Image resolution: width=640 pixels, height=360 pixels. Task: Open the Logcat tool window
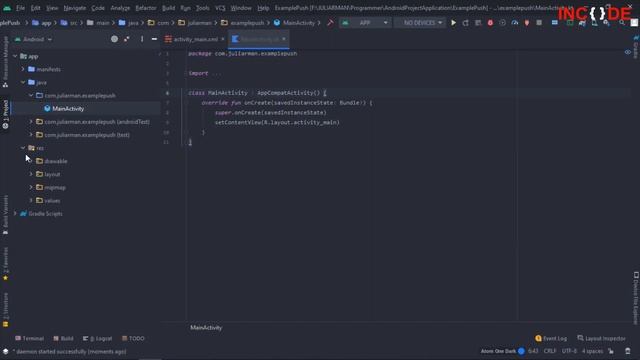(x=98, y=338)
